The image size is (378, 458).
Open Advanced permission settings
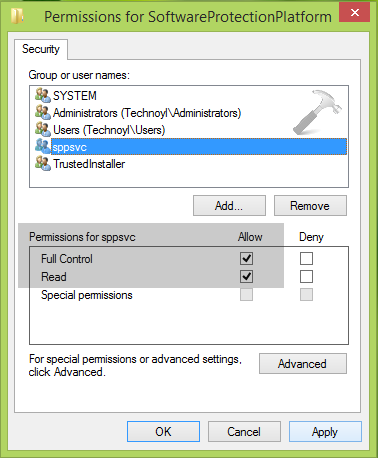(303, 364)
